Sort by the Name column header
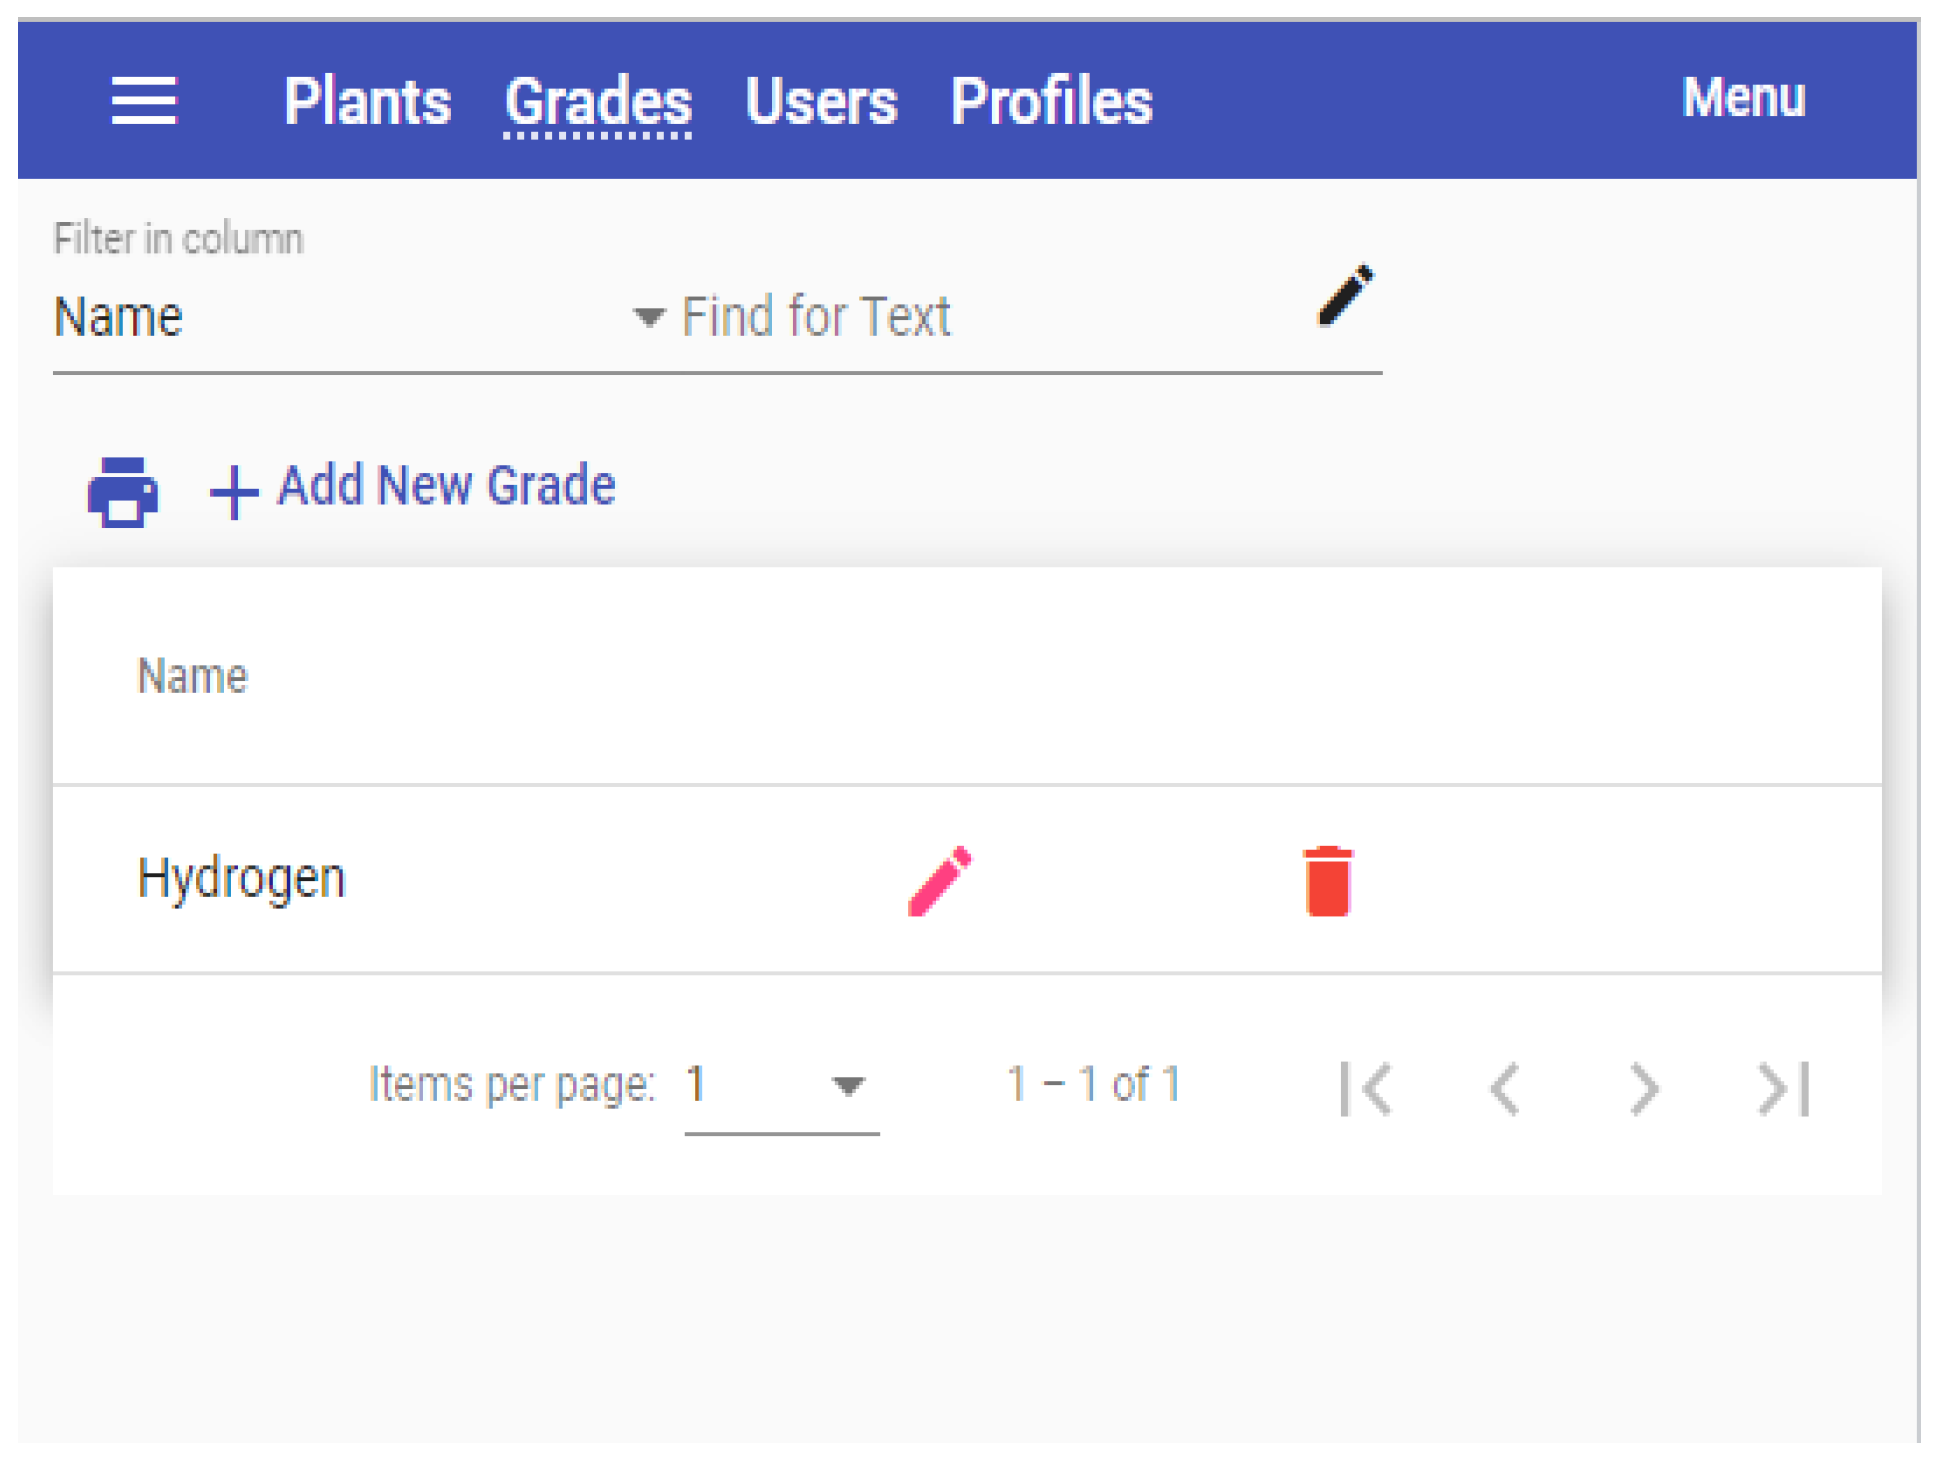The image size is (1943, 1468). click(192, 676)
